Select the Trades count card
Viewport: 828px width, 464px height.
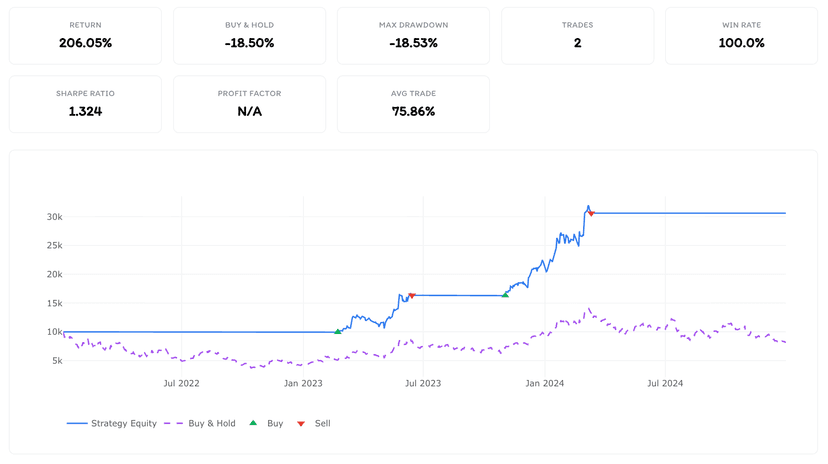point(578,36)
